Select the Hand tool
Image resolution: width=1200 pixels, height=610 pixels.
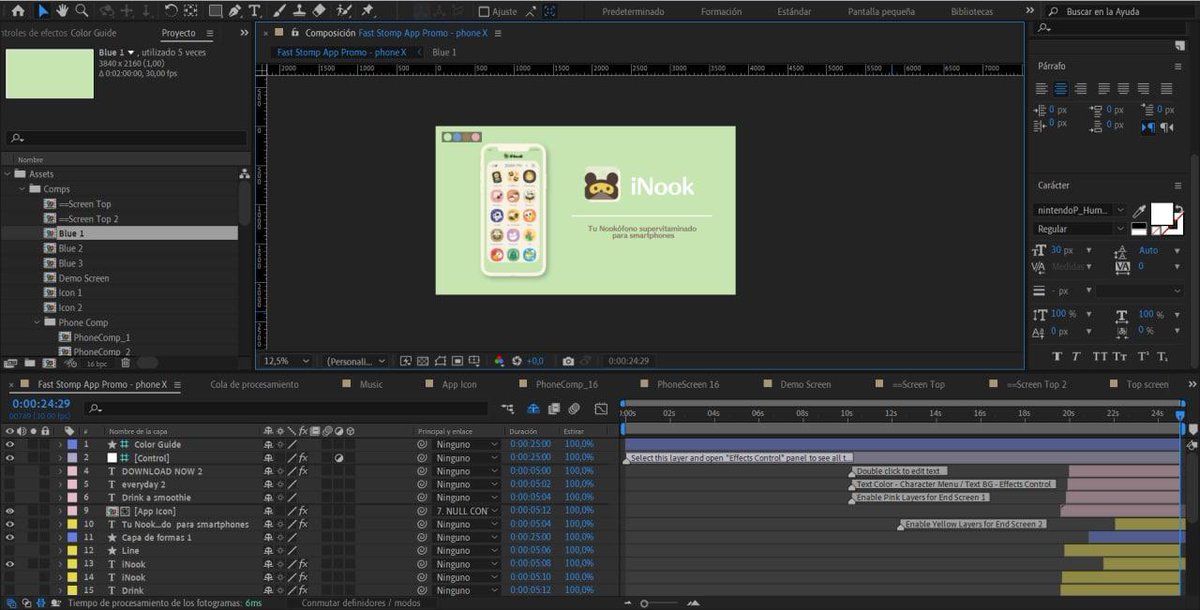62,11
